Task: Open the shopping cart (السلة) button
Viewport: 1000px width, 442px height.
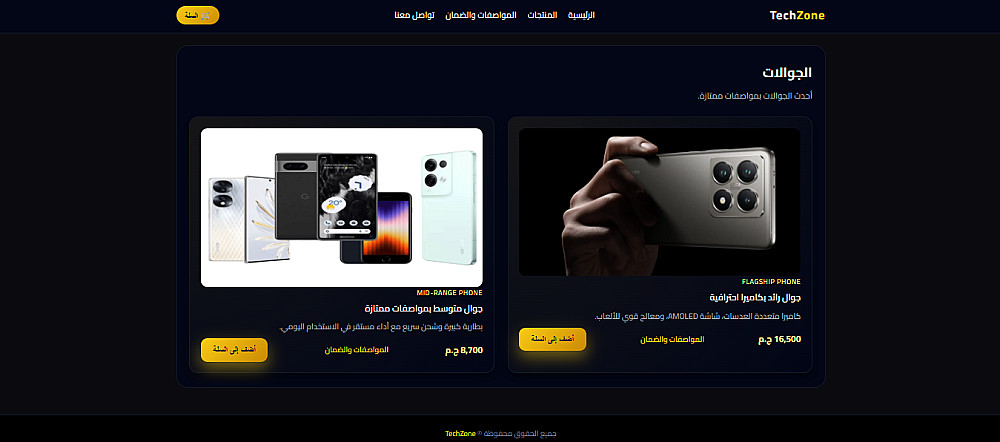Action: tap(198, 15)
